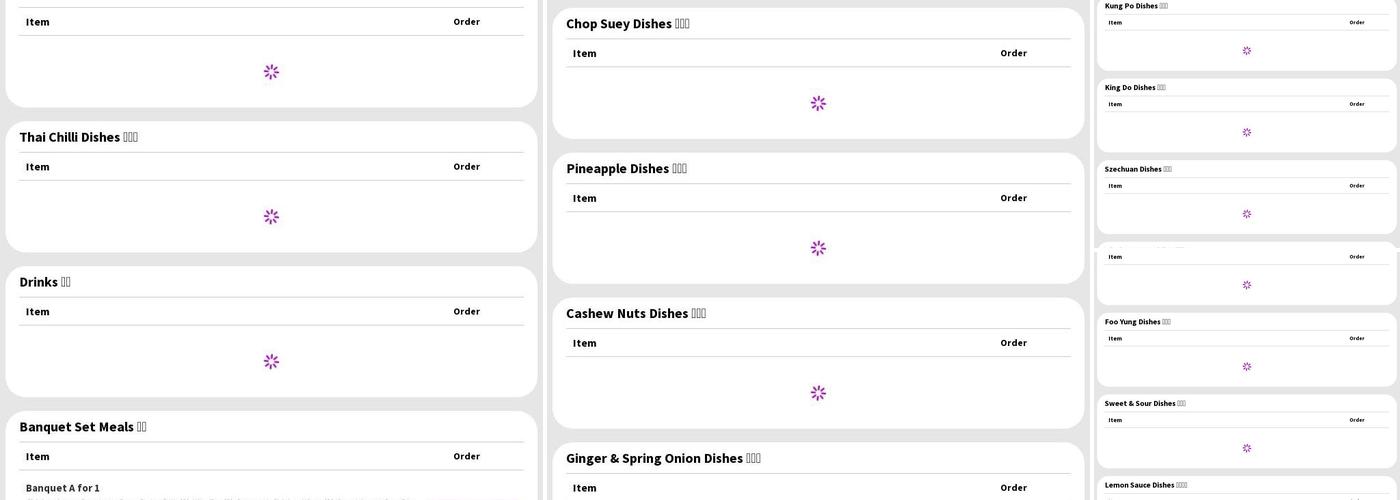The height and width of the screenshot is (500, 1400).
Task: Click the Order column header in Drinks
Action: [x=466, y=311]
